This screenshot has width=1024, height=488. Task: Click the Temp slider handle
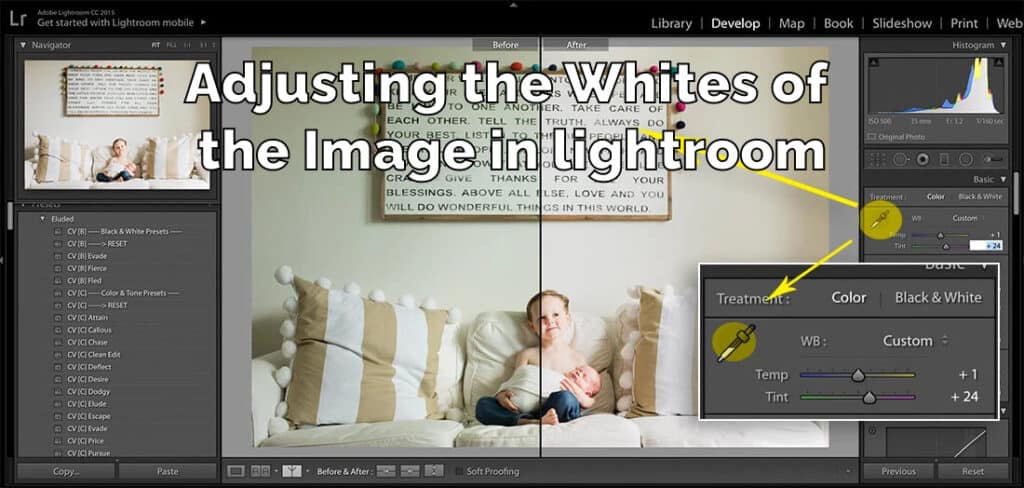(940, 235)
